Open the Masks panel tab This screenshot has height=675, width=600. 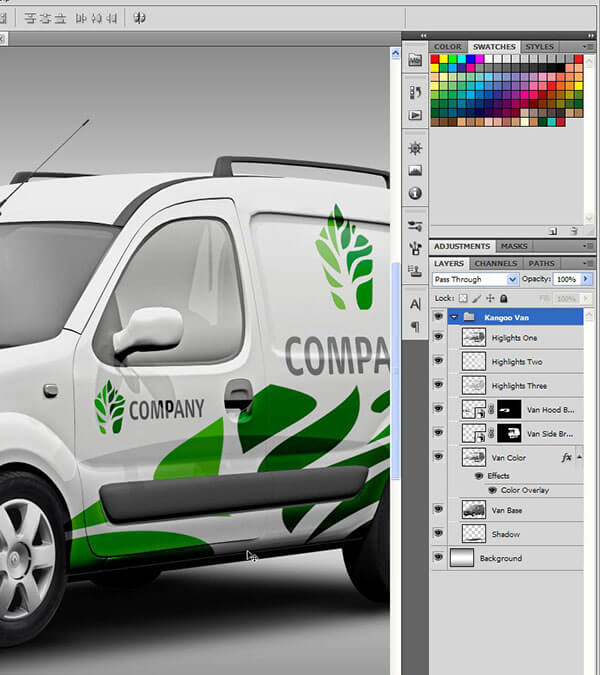pyautogui.click(x=514, y=246)
